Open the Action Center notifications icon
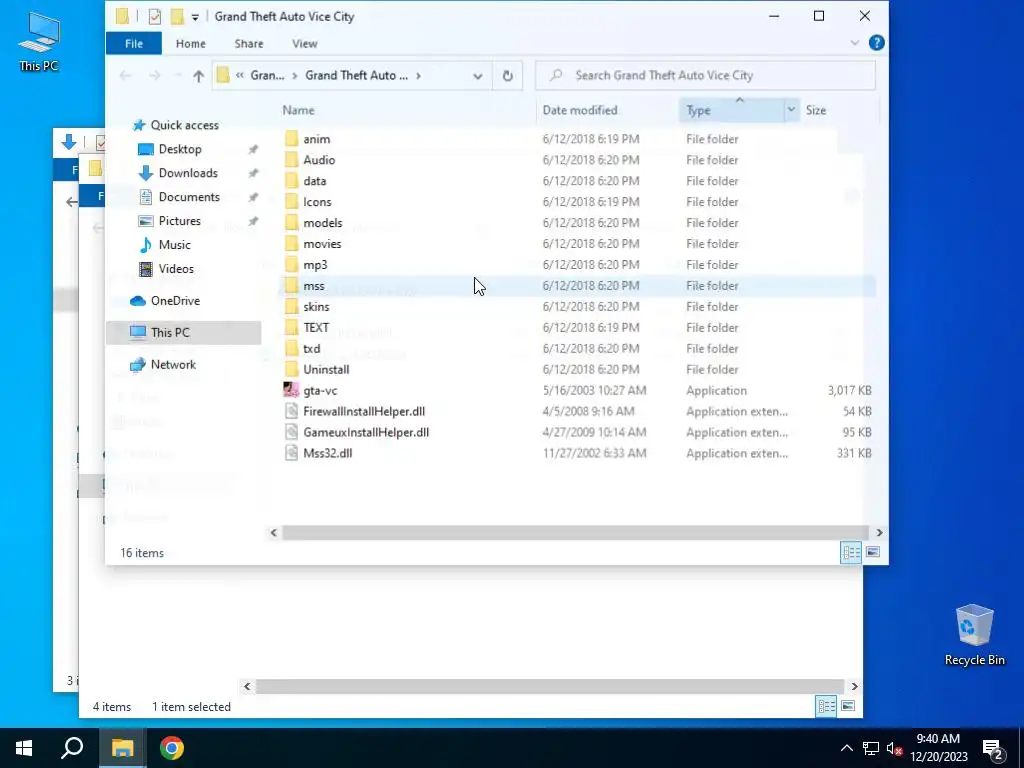 click(x=993, y=748)
